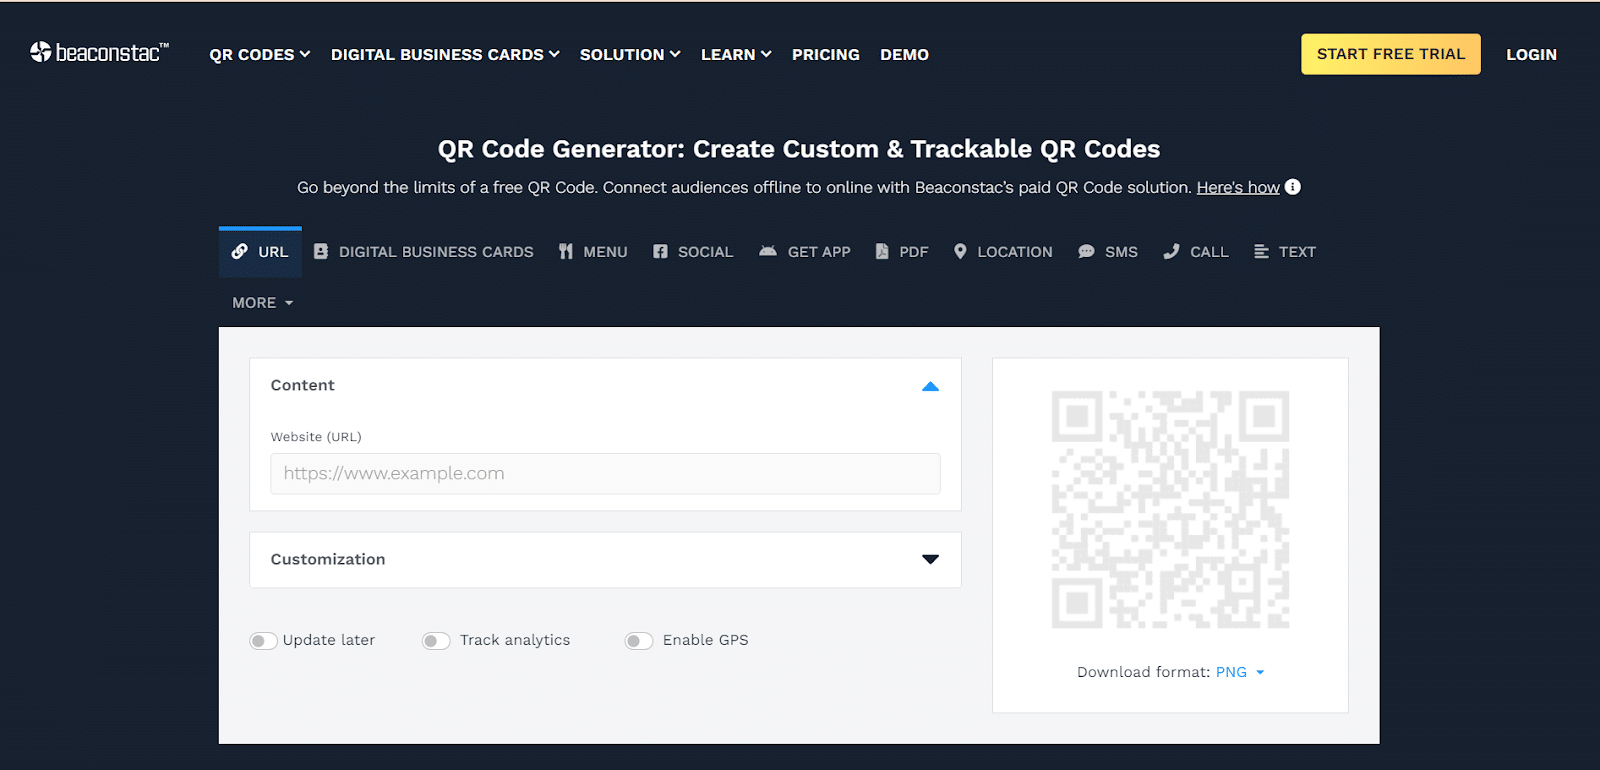
Task: Click the Customization section header text
Action: tap(328, 559)
